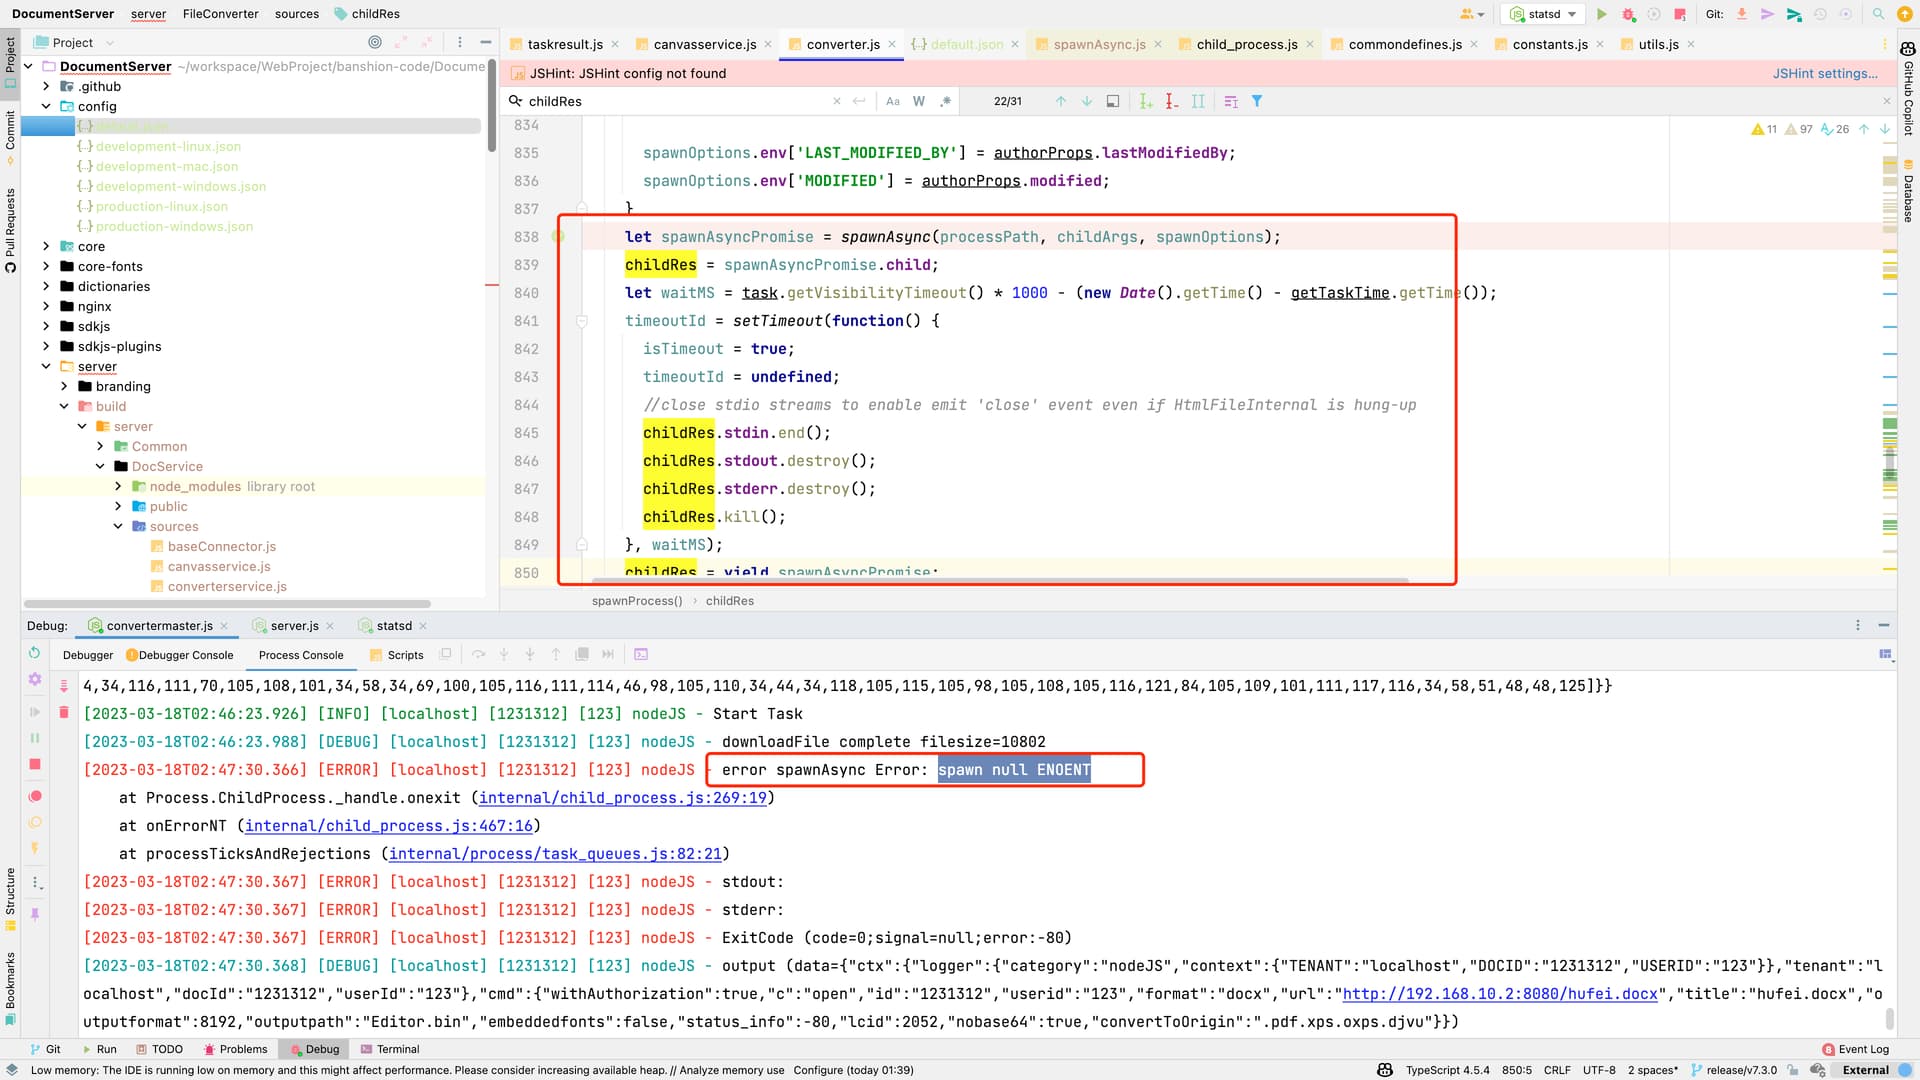
Task: Toggle the Project tool window strip
Action: [10, 62]
